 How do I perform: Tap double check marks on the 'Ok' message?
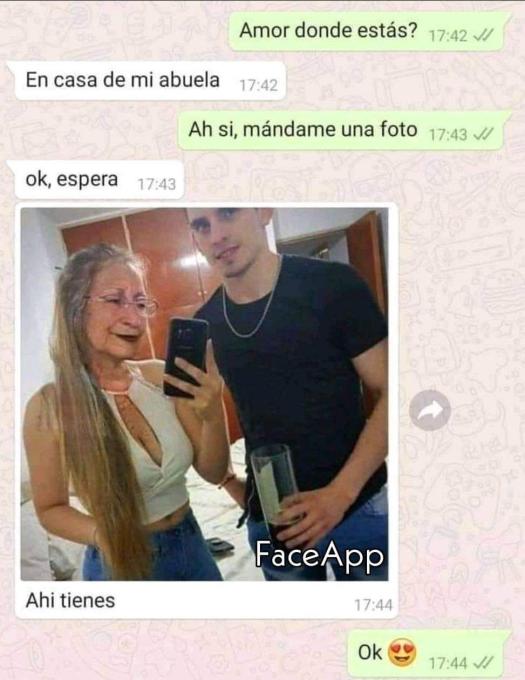pyautogui.click(x=483, y=663)
